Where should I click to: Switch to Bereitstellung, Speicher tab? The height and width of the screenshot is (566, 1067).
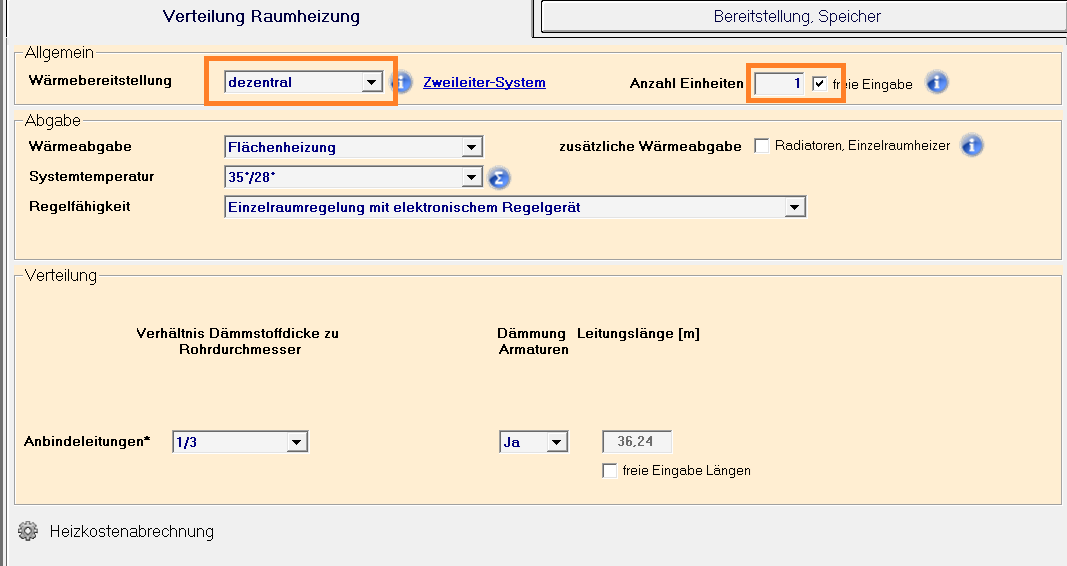[x=797, y=16]
